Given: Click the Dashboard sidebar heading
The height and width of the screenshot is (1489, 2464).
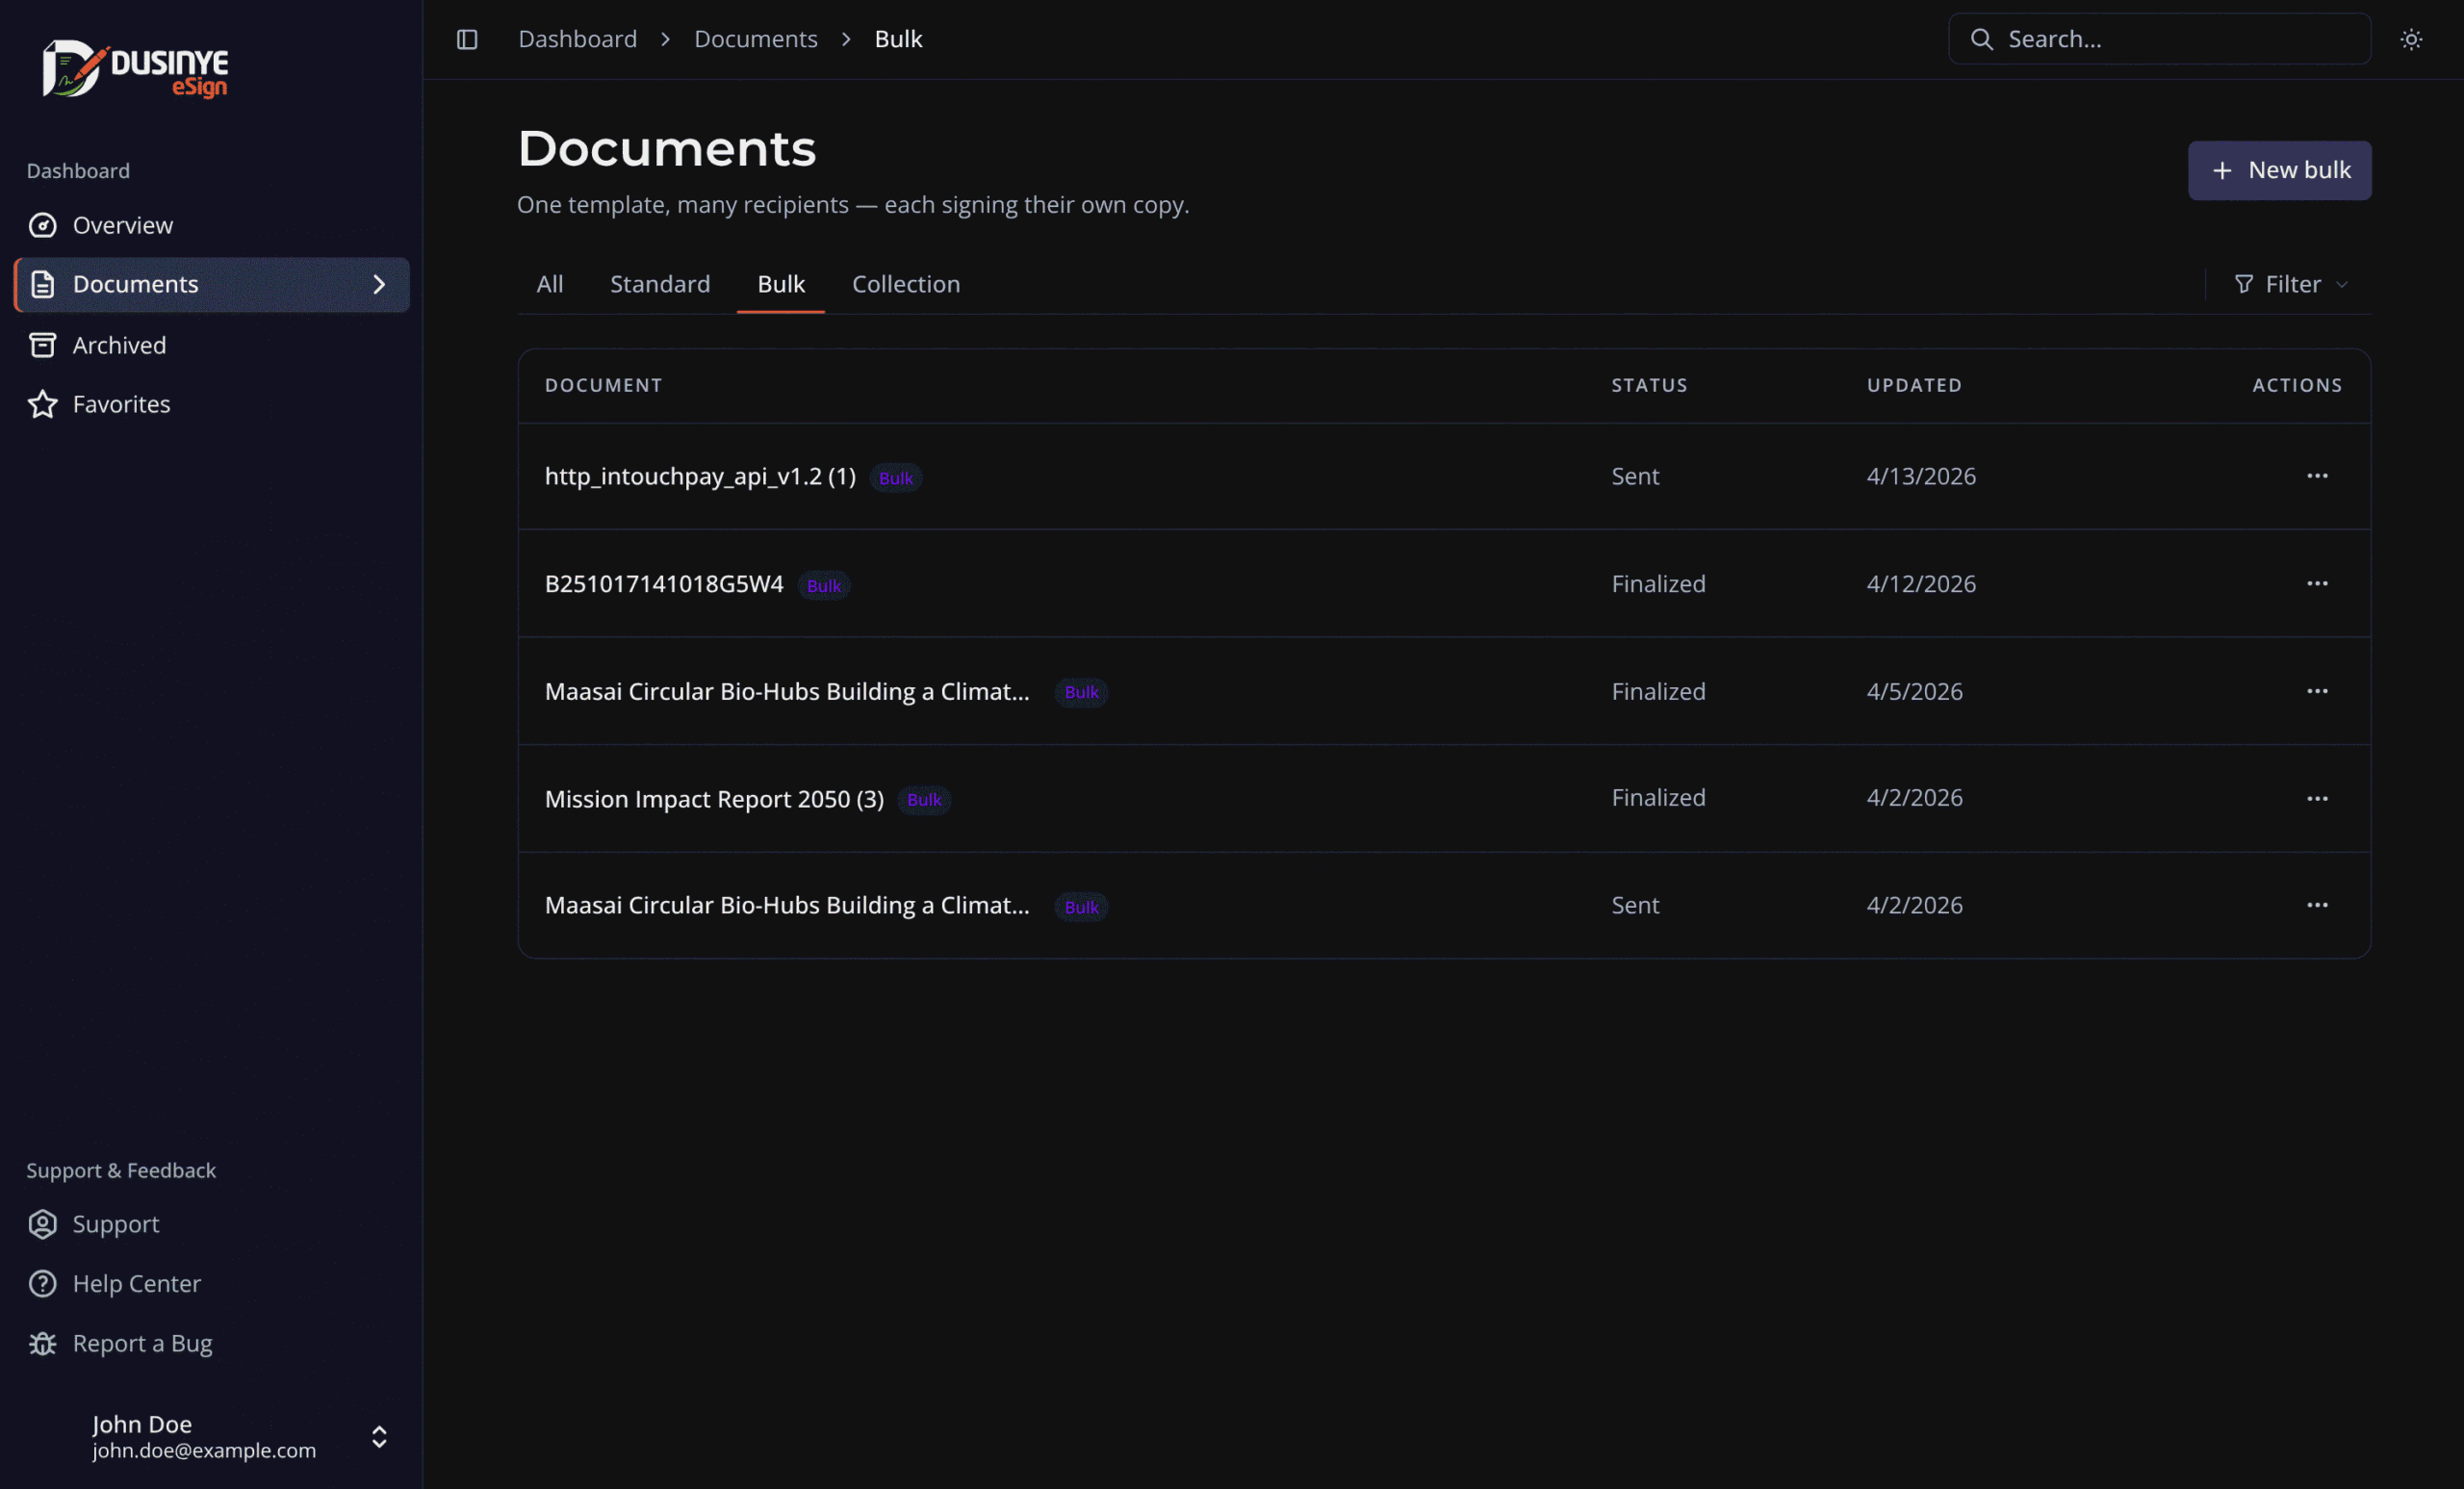Looking at the screenshot, I should pos(78,171).
